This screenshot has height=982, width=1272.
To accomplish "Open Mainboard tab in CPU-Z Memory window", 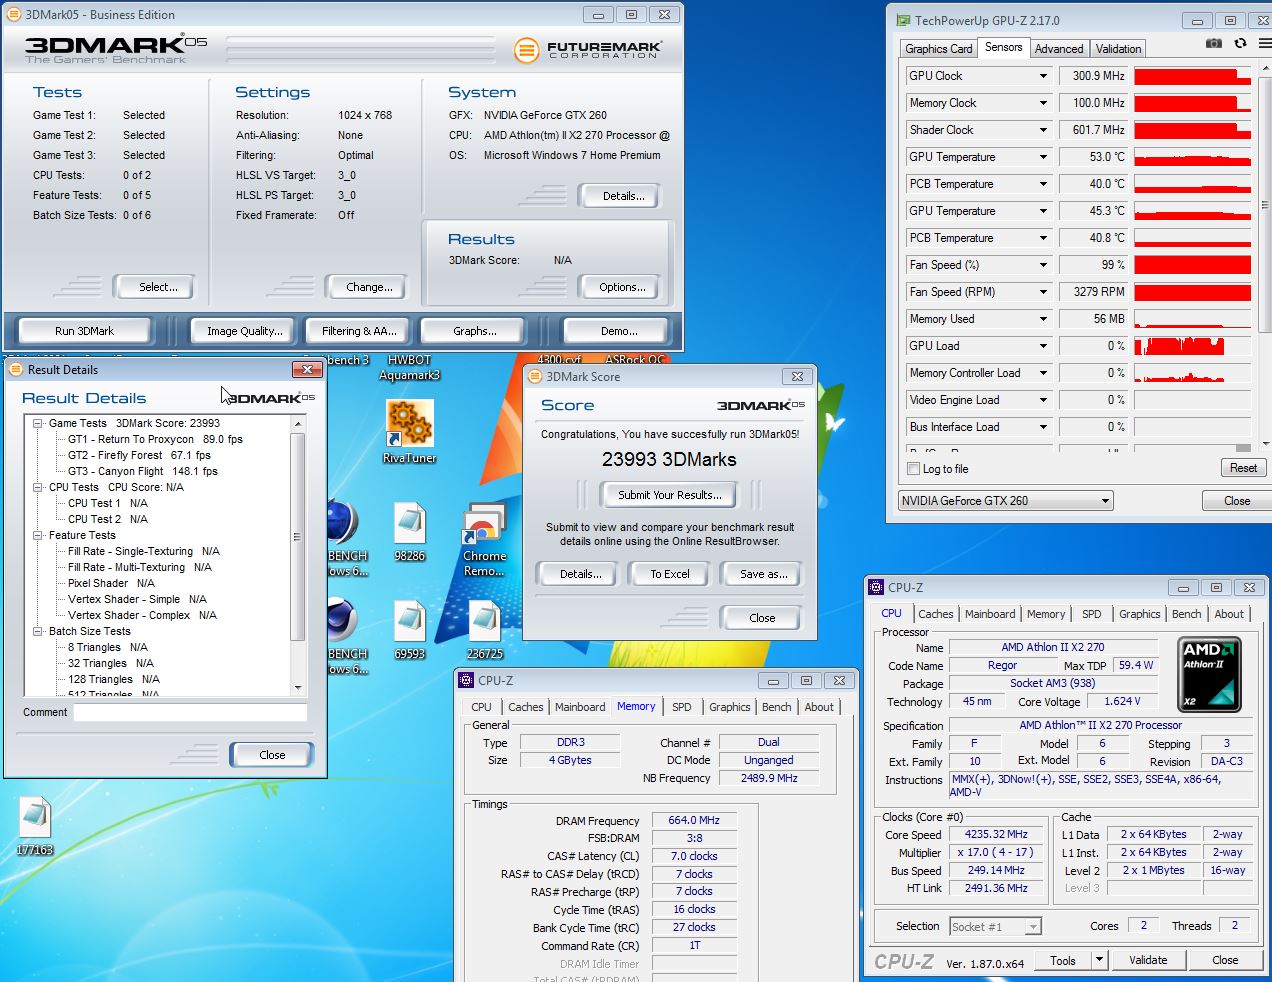I will tap(580, 707).
